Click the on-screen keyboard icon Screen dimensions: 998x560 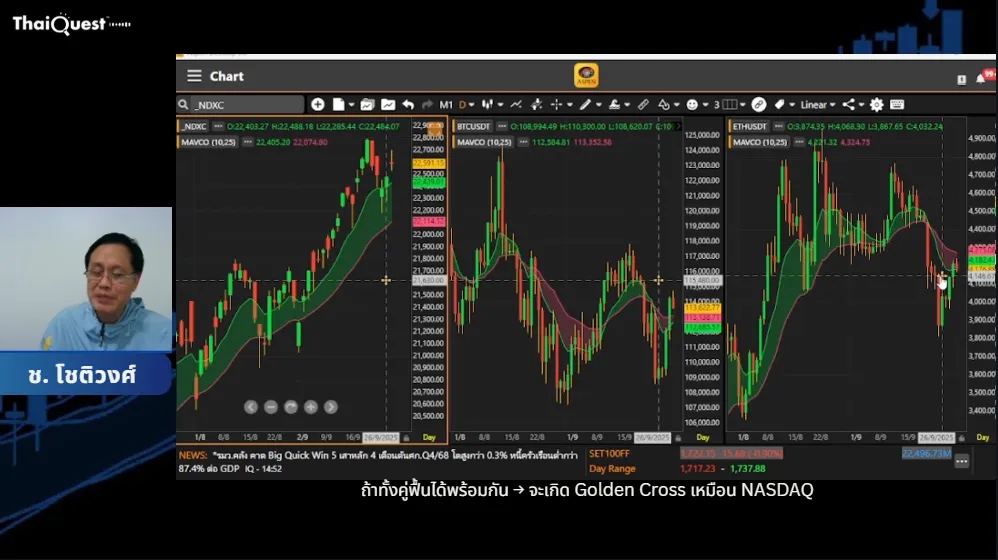click(897, 104)
